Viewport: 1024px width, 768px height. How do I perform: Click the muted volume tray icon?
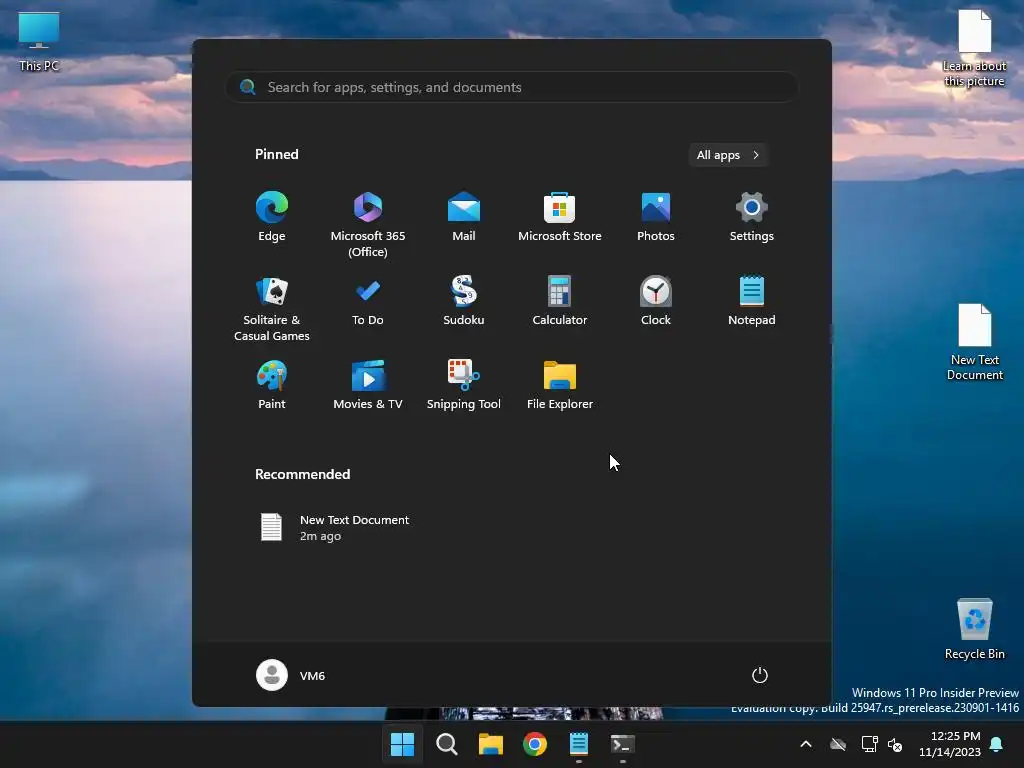click(895, 744)
